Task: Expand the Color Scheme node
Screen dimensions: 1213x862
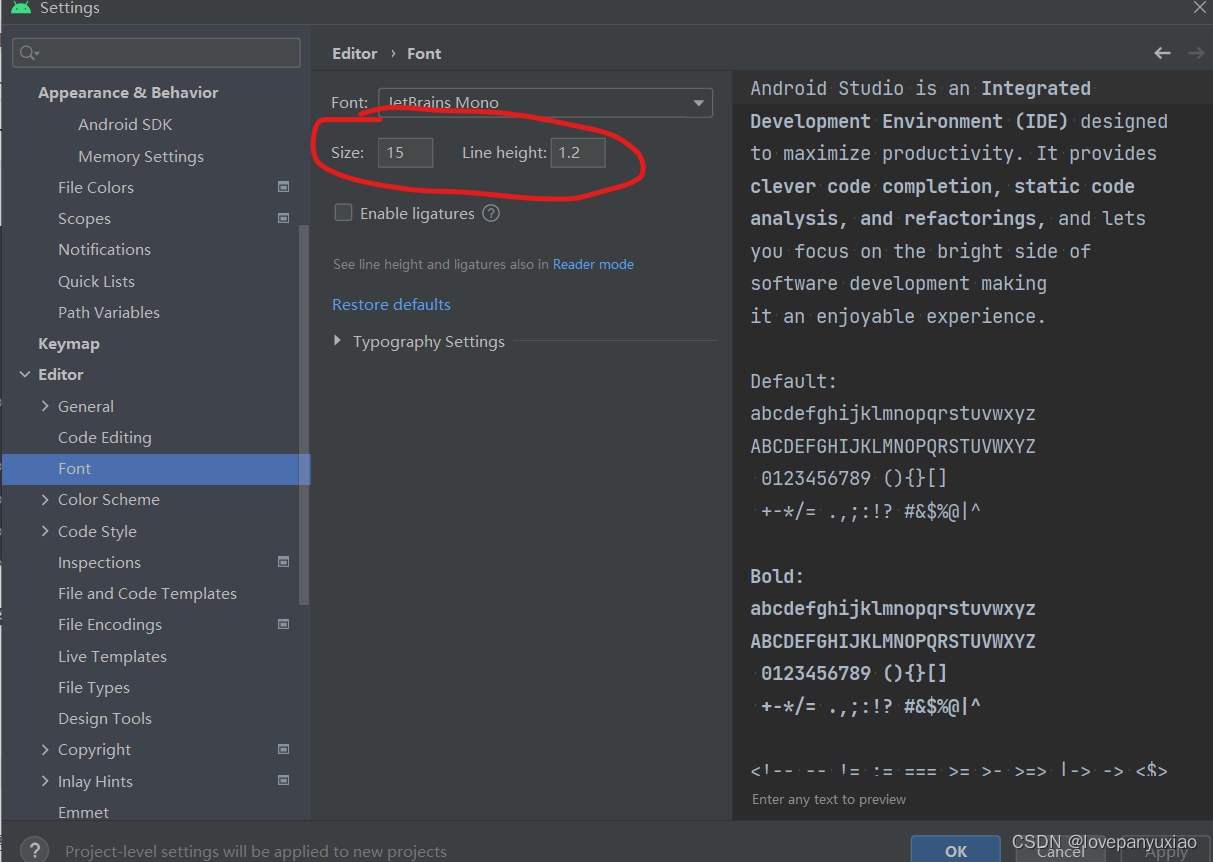Action: tap(45, 499)
